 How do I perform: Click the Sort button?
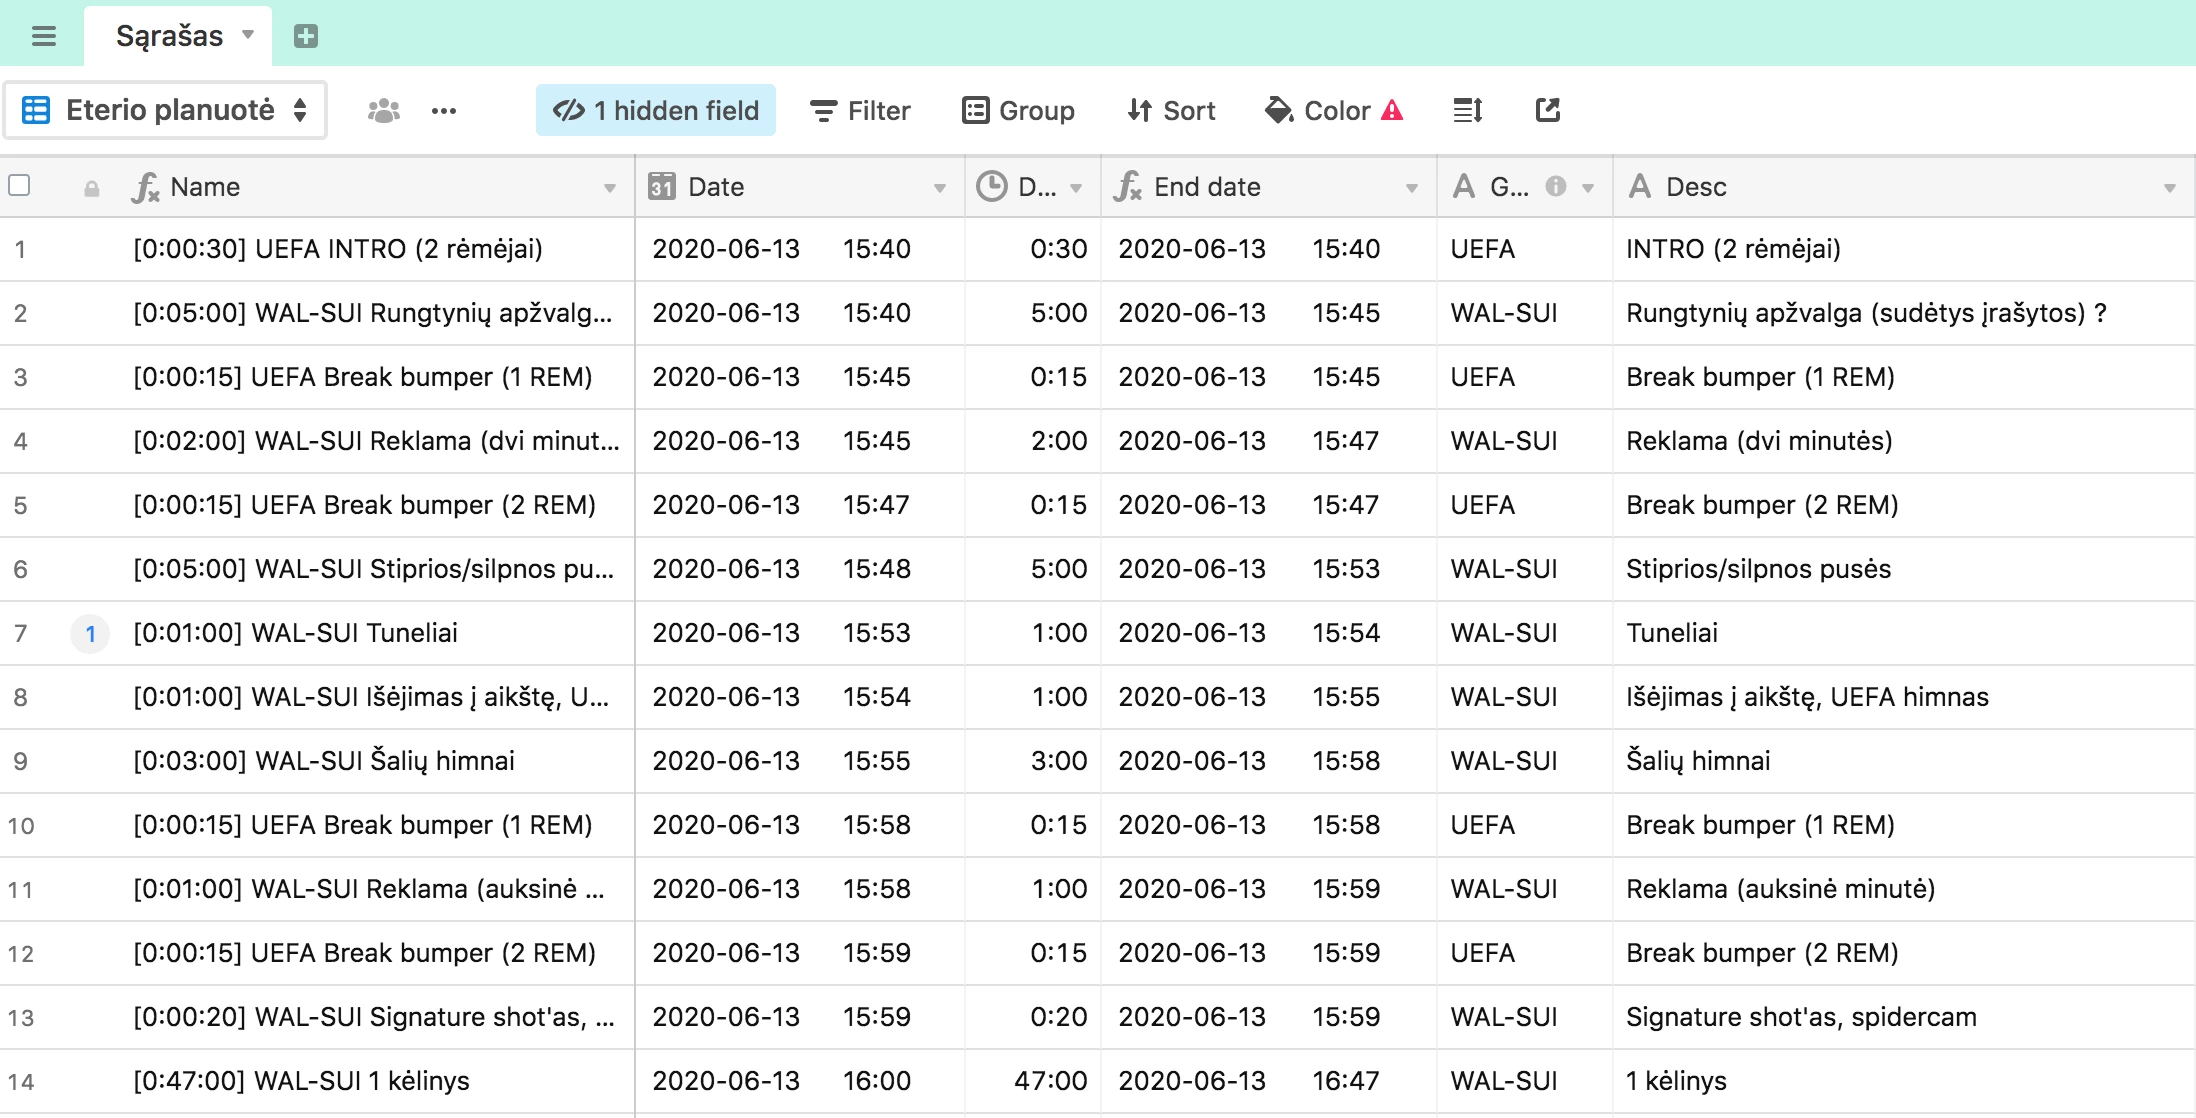[1171, 111]
